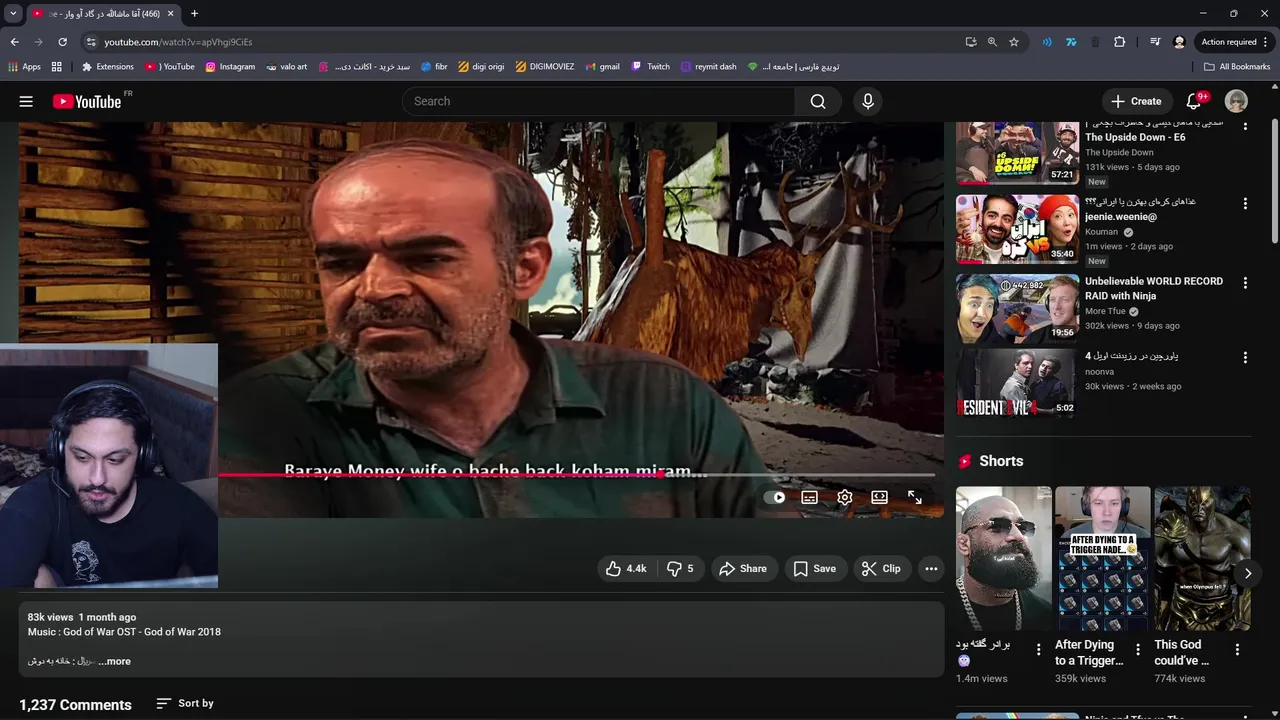Bookmark this page with the star
The image size is (1280, 720).
click(x=1014, y=42)
